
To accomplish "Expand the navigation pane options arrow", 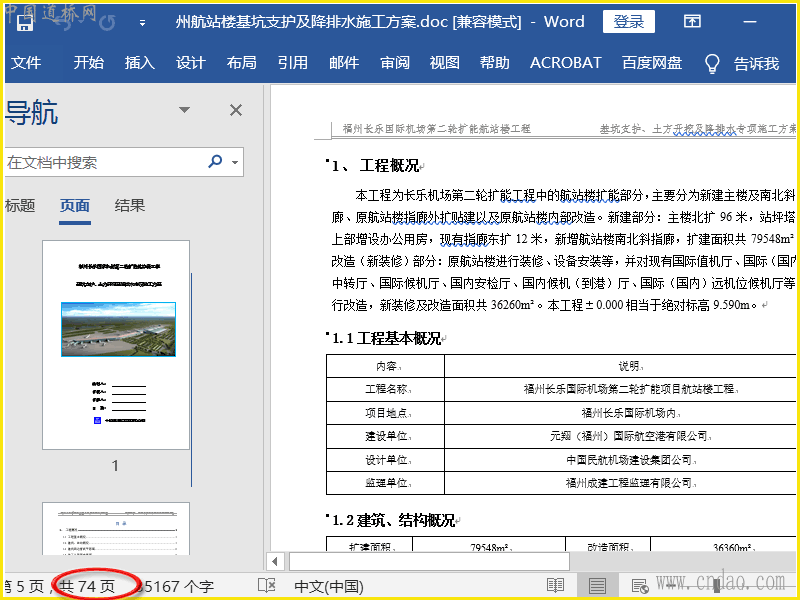I will point(184,111).
